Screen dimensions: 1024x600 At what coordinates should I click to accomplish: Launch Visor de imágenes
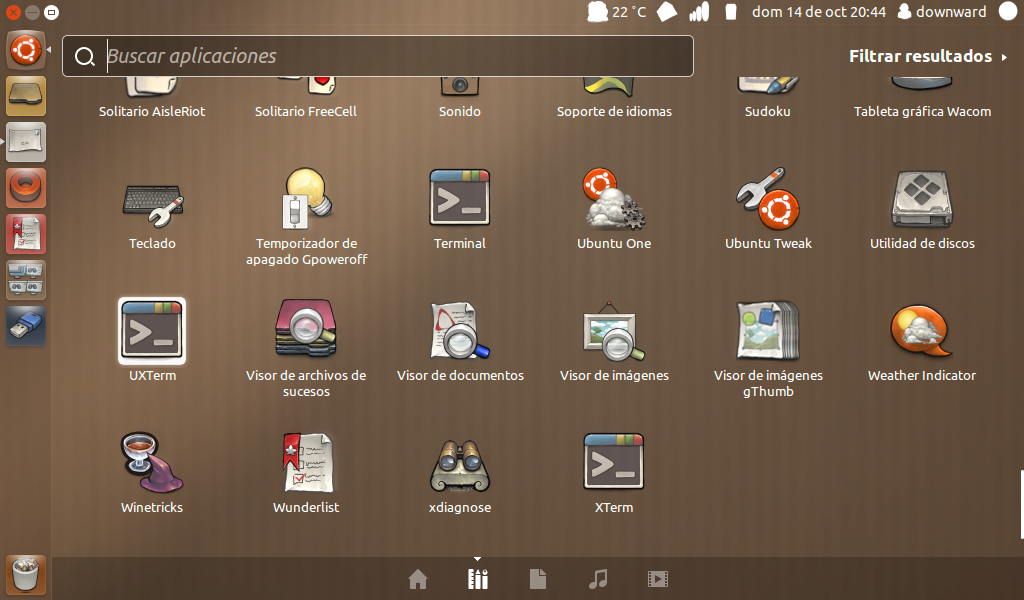(614, 331)
